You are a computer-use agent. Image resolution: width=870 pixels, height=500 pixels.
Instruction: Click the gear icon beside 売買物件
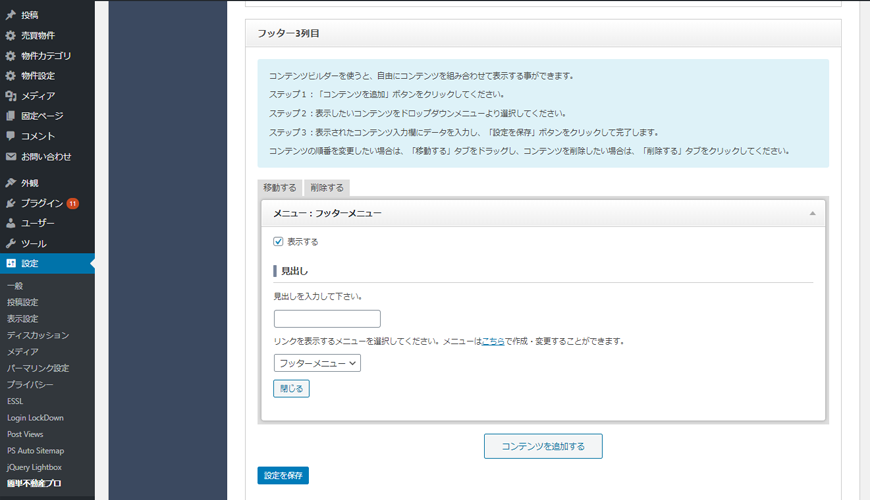coord(11,36)
